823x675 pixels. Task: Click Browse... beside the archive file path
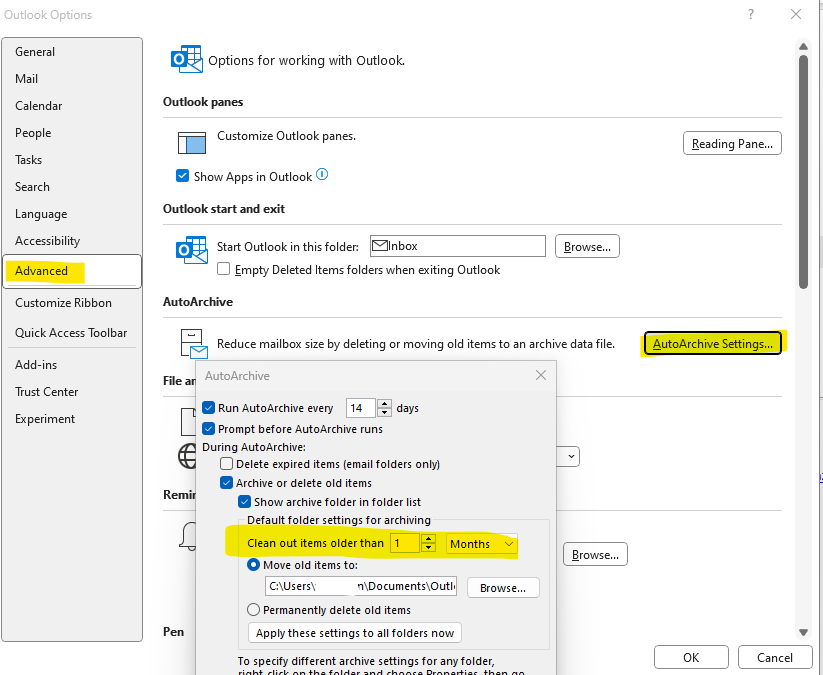click(503, 588)
